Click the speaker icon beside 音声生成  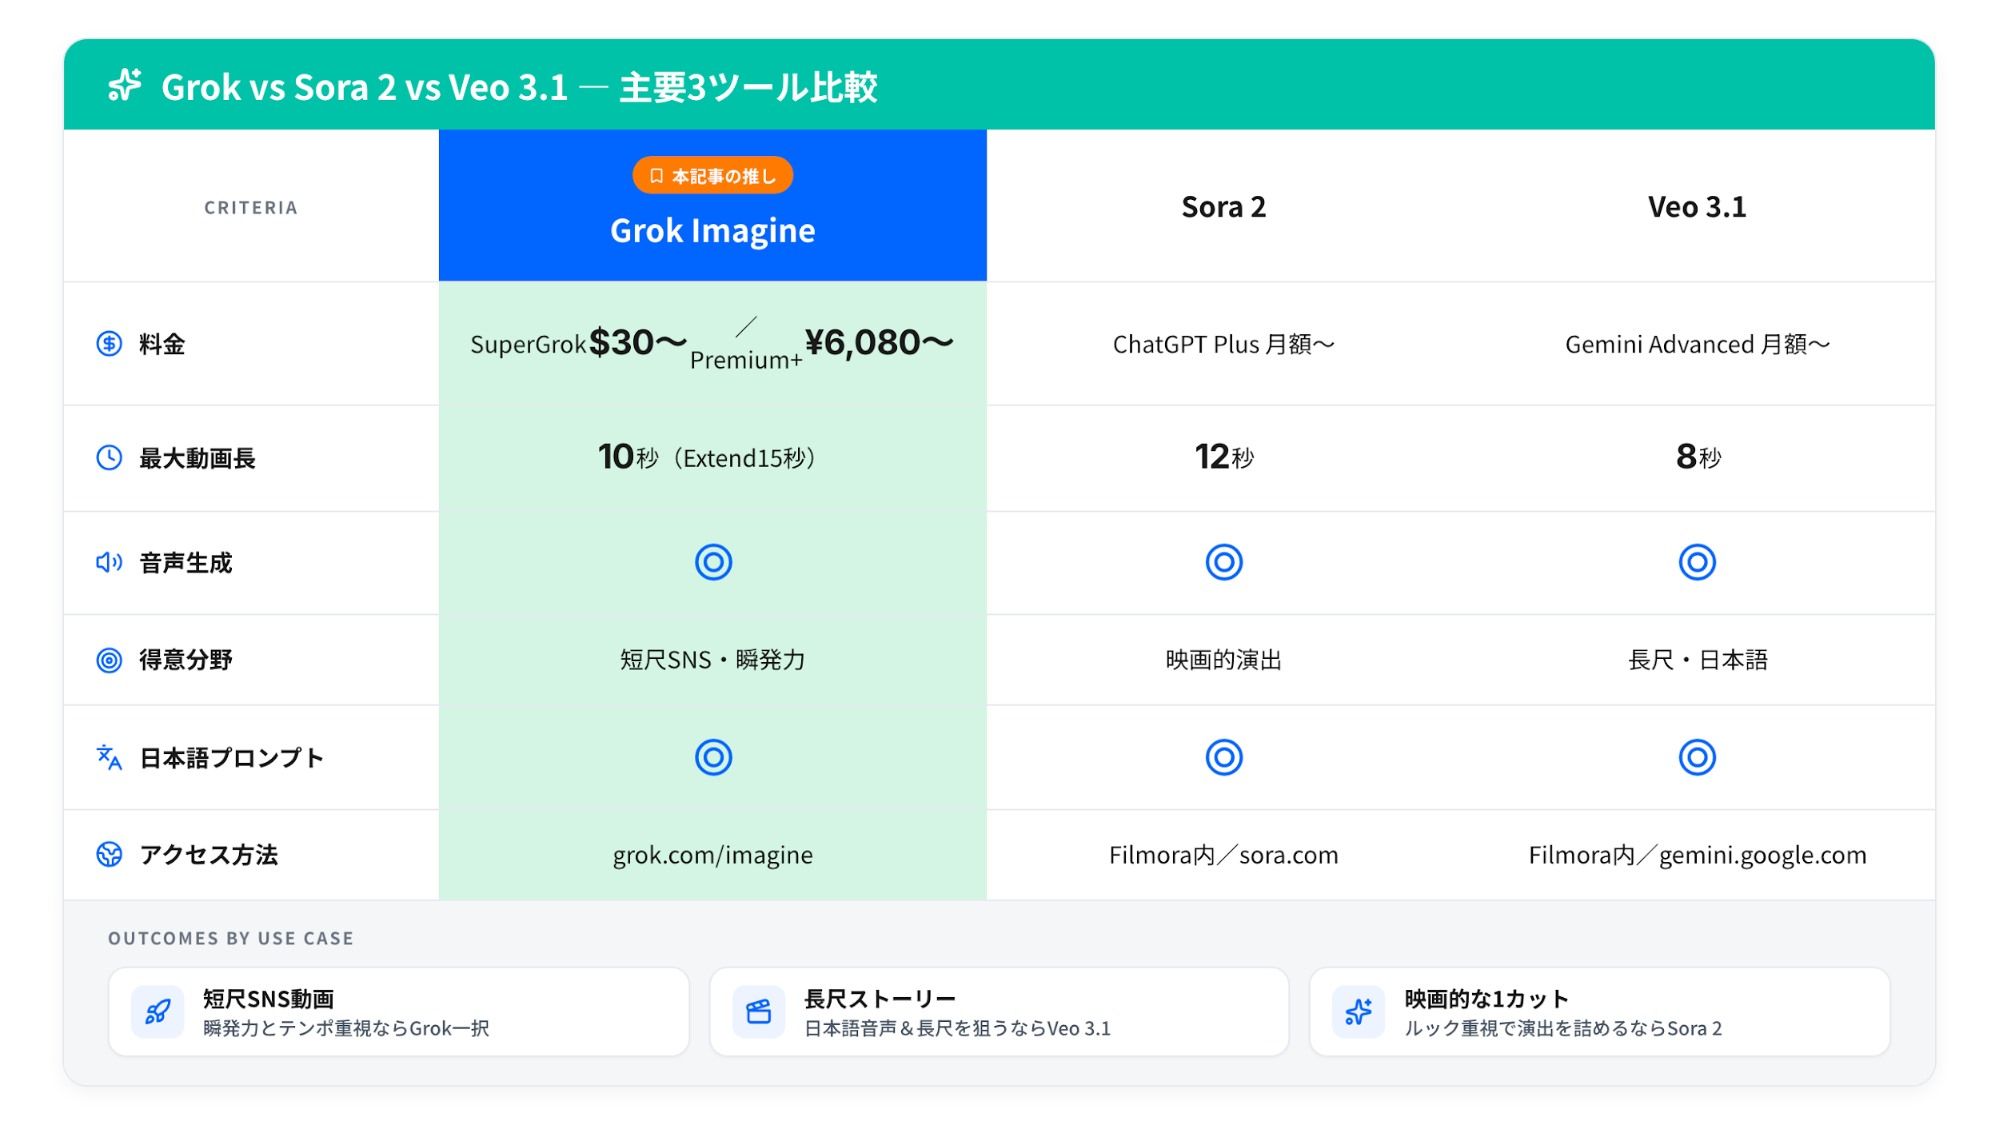point(109,562)
